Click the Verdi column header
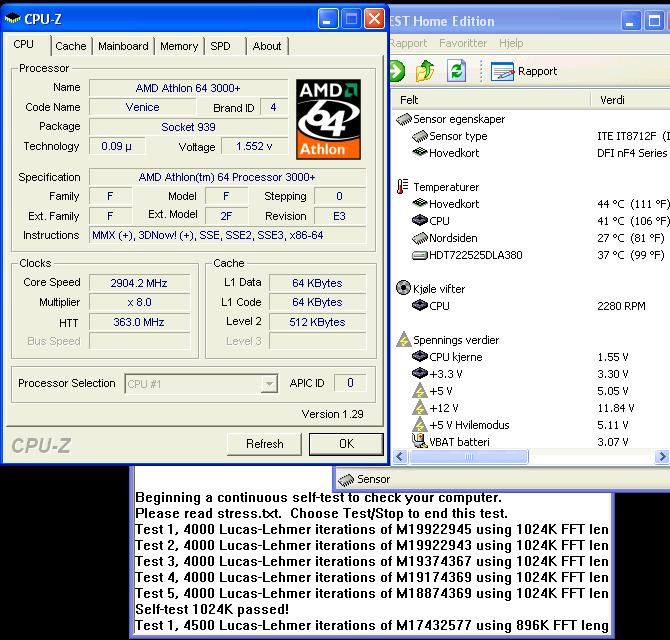The width and height of the screenshot is (670, 640). (x=630, y=100)
